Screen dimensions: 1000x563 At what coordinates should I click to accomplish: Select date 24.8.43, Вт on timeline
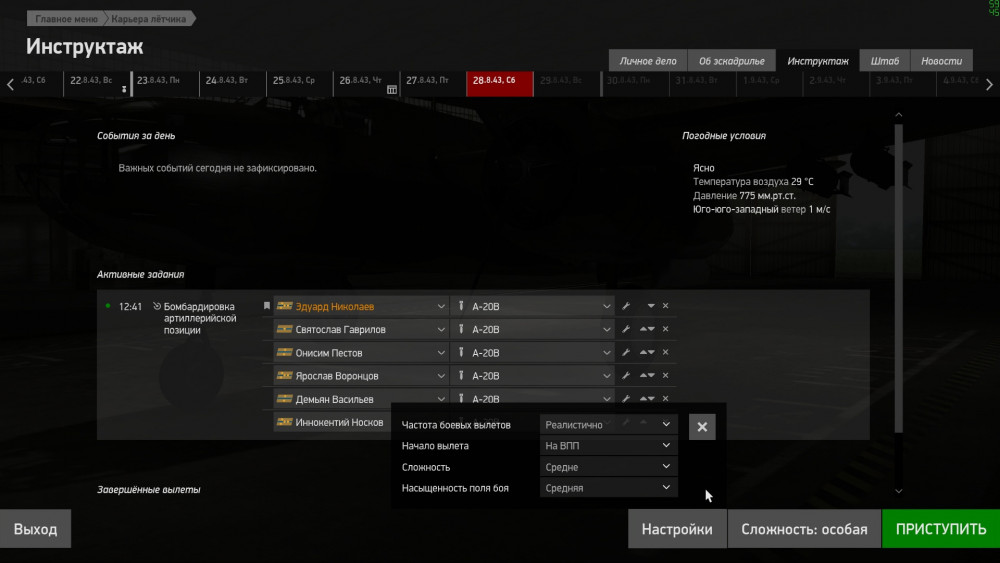click(233, 84)
